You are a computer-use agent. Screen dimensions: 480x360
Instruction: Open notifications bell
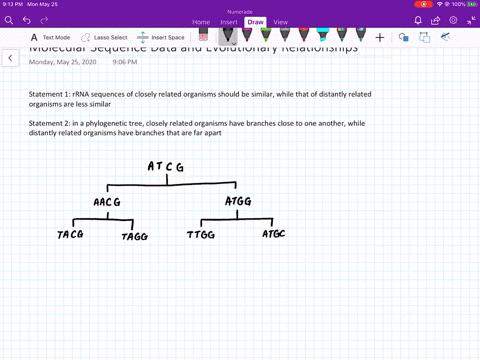[x=418, y=20]
